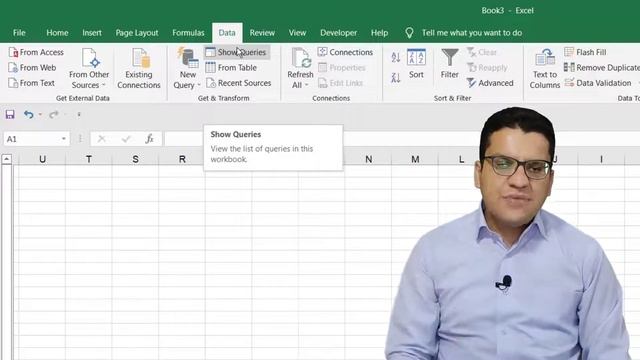Open the Sort dialog
The width and height of the screenshot is (640, 360).
click(x=416, y=64)
